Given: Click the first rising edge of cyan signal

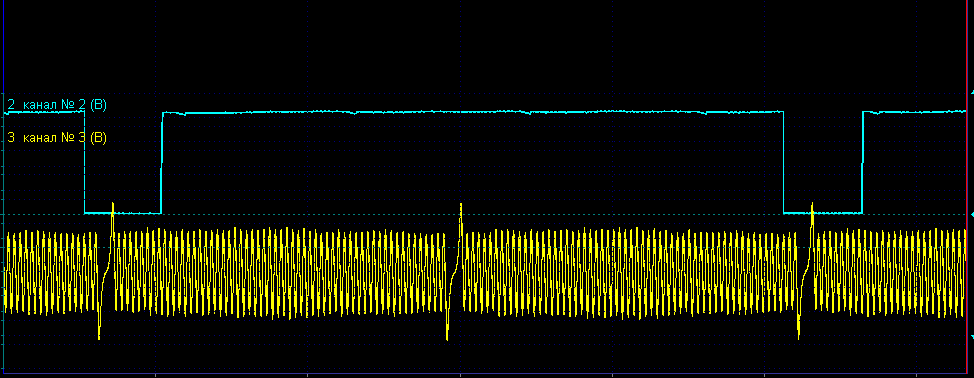Looking at the screenshot, I should tap(162, 163).
